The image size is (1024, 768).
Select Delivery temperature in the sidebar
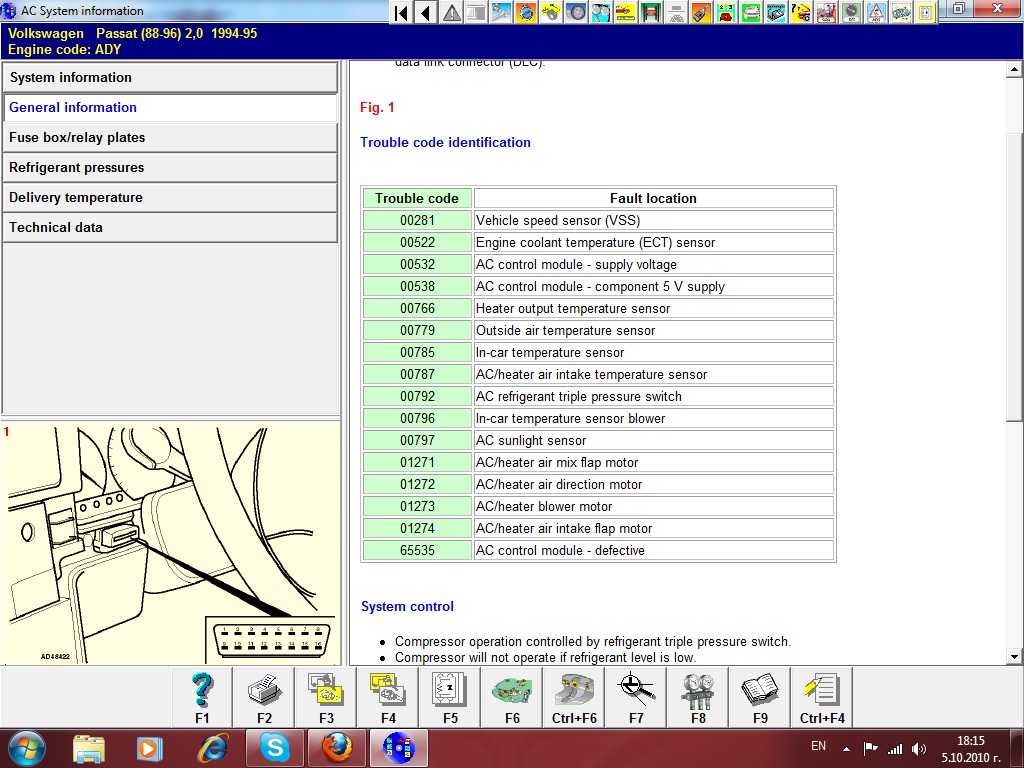(170, 198)
